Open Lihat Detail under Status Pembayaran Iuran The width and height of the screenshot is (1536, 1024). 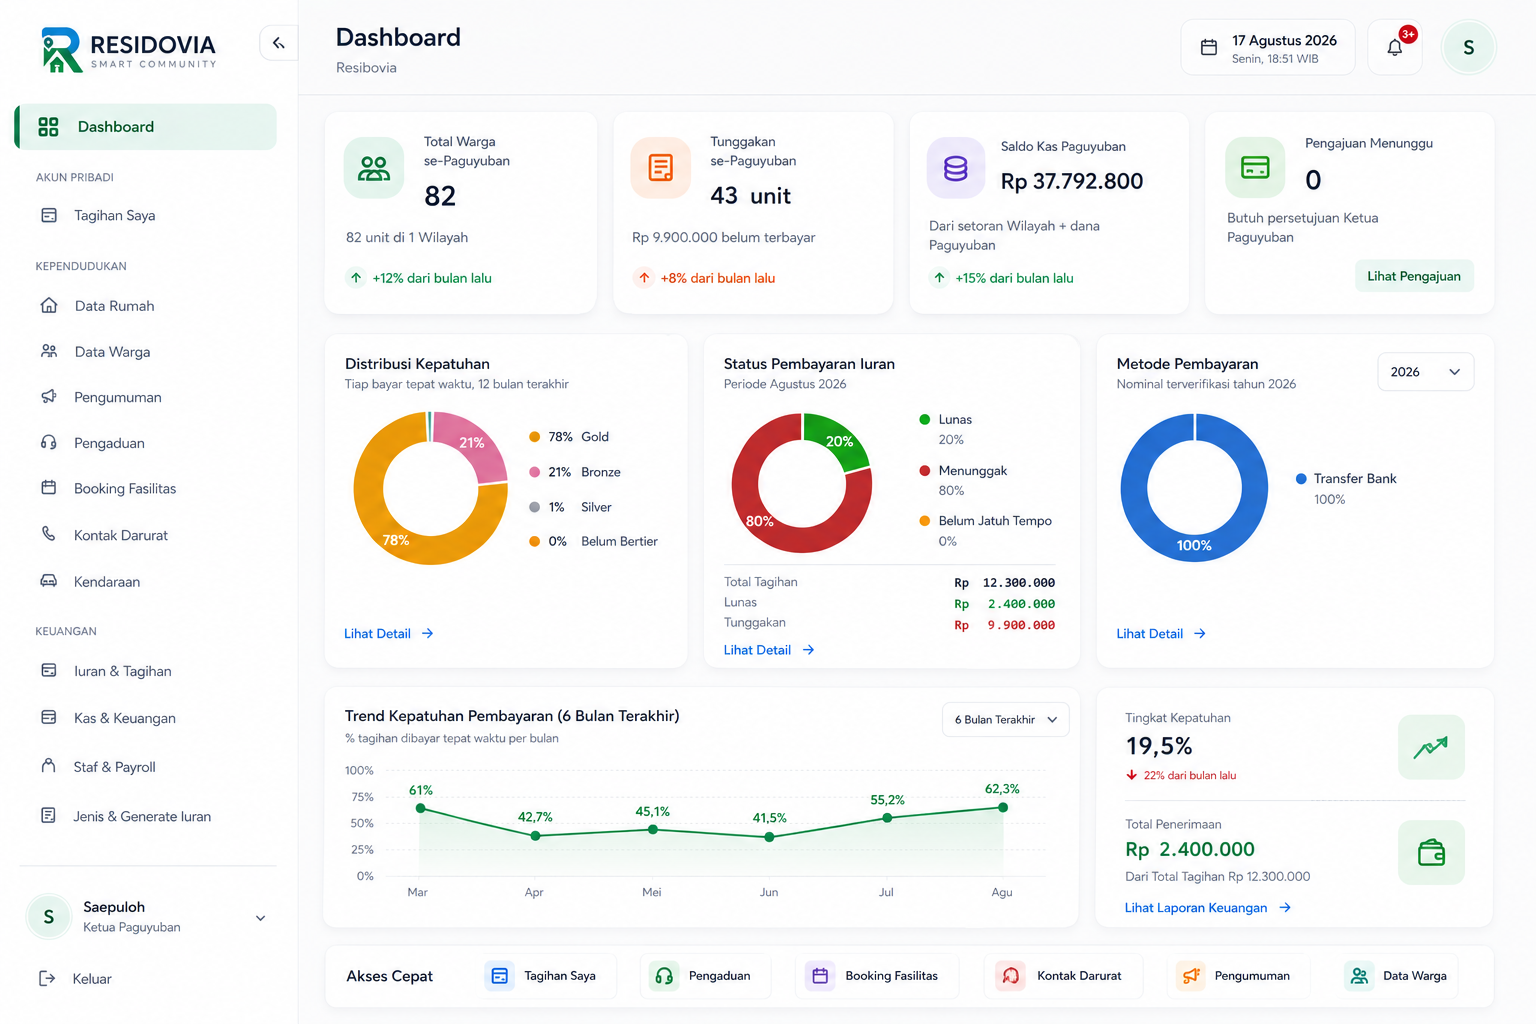click(769, 650)
